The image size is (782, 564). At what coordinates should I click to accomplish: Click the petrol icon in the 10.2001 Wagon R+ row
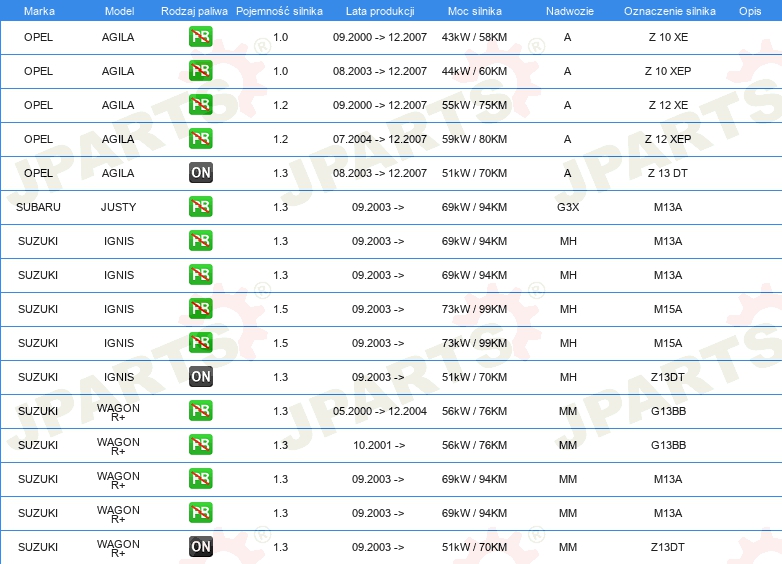tap(200, 445)
